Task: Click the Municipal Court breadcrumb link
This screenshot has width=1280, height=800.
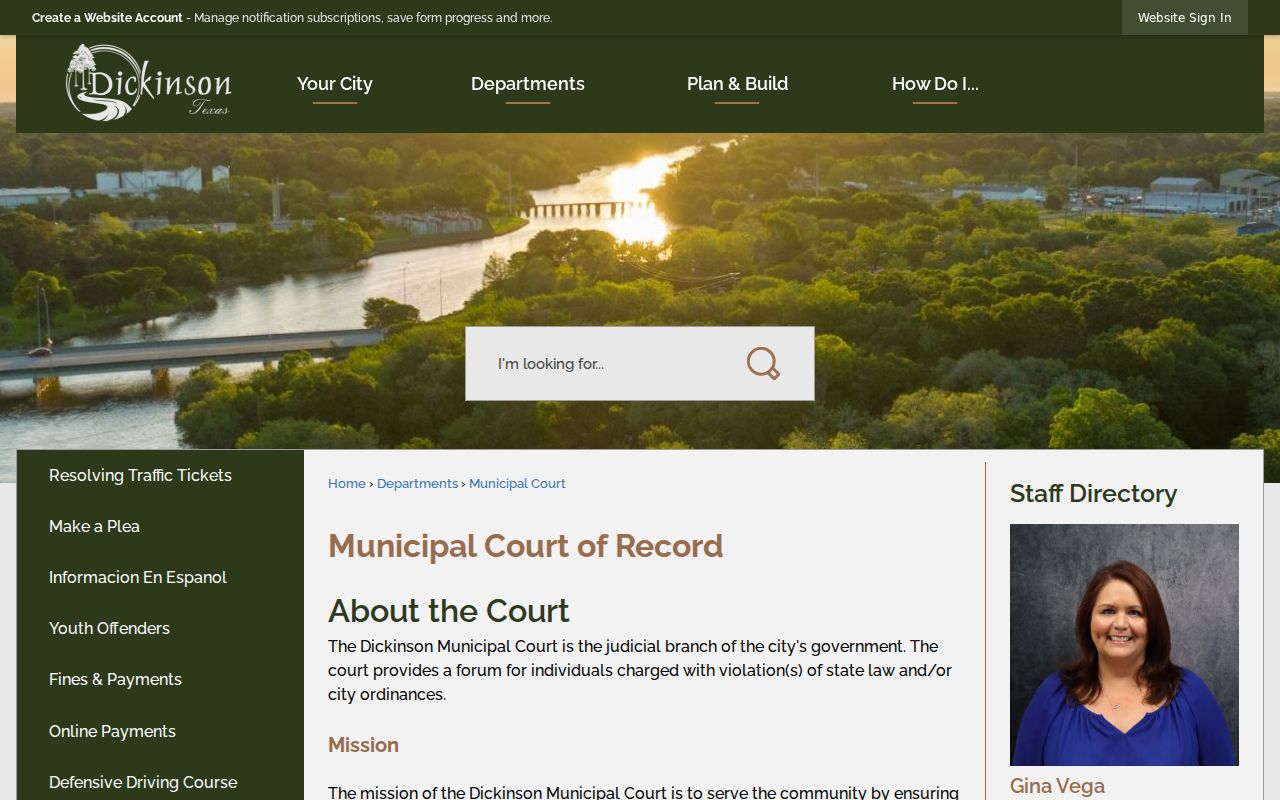Action: pos(517,483)
